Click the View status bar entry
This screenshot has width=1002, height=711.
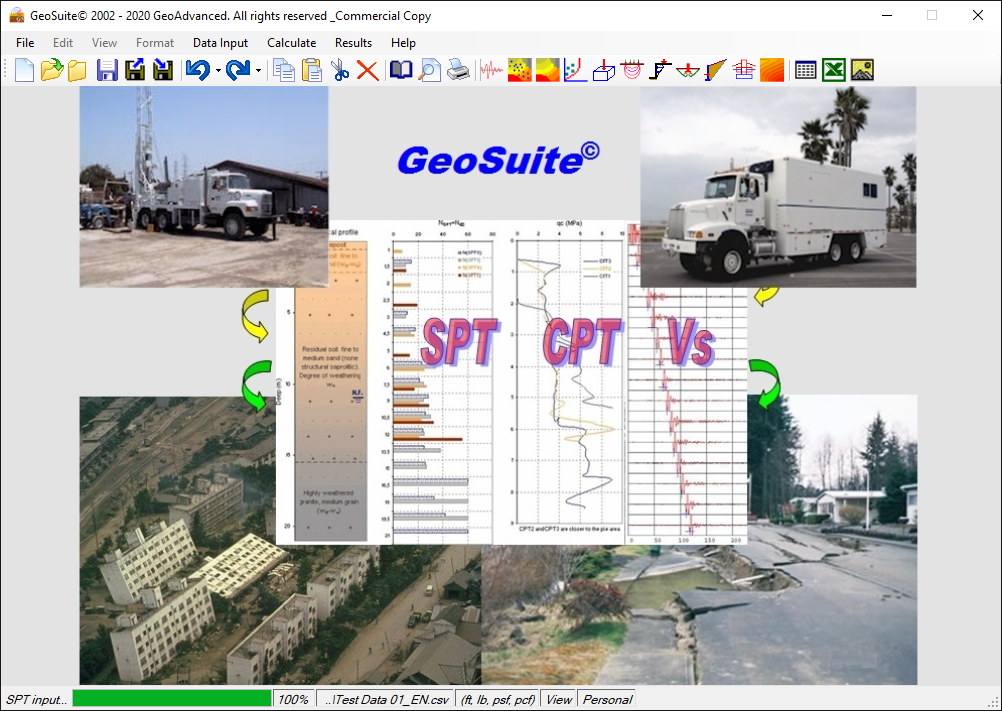(x=559, y=700)
